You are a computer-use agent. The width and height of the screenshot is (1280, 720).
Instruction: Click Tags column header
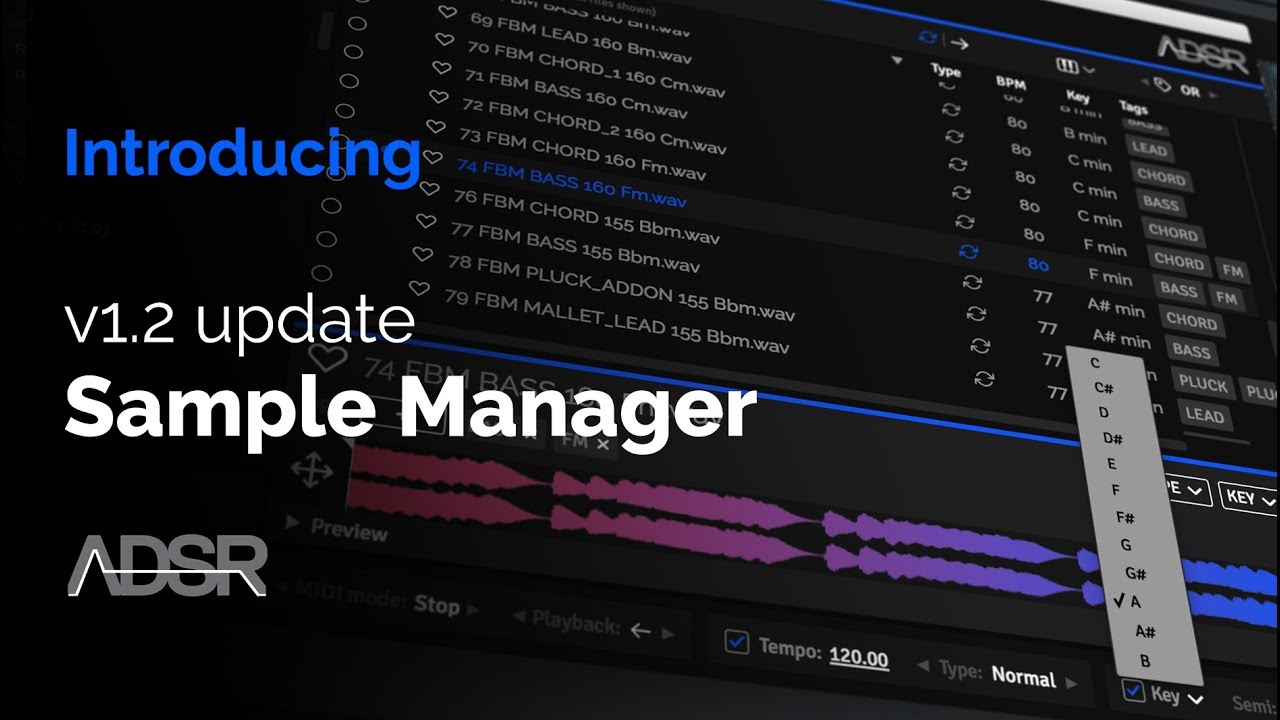pyautogui.click(x=1132, y=107)
